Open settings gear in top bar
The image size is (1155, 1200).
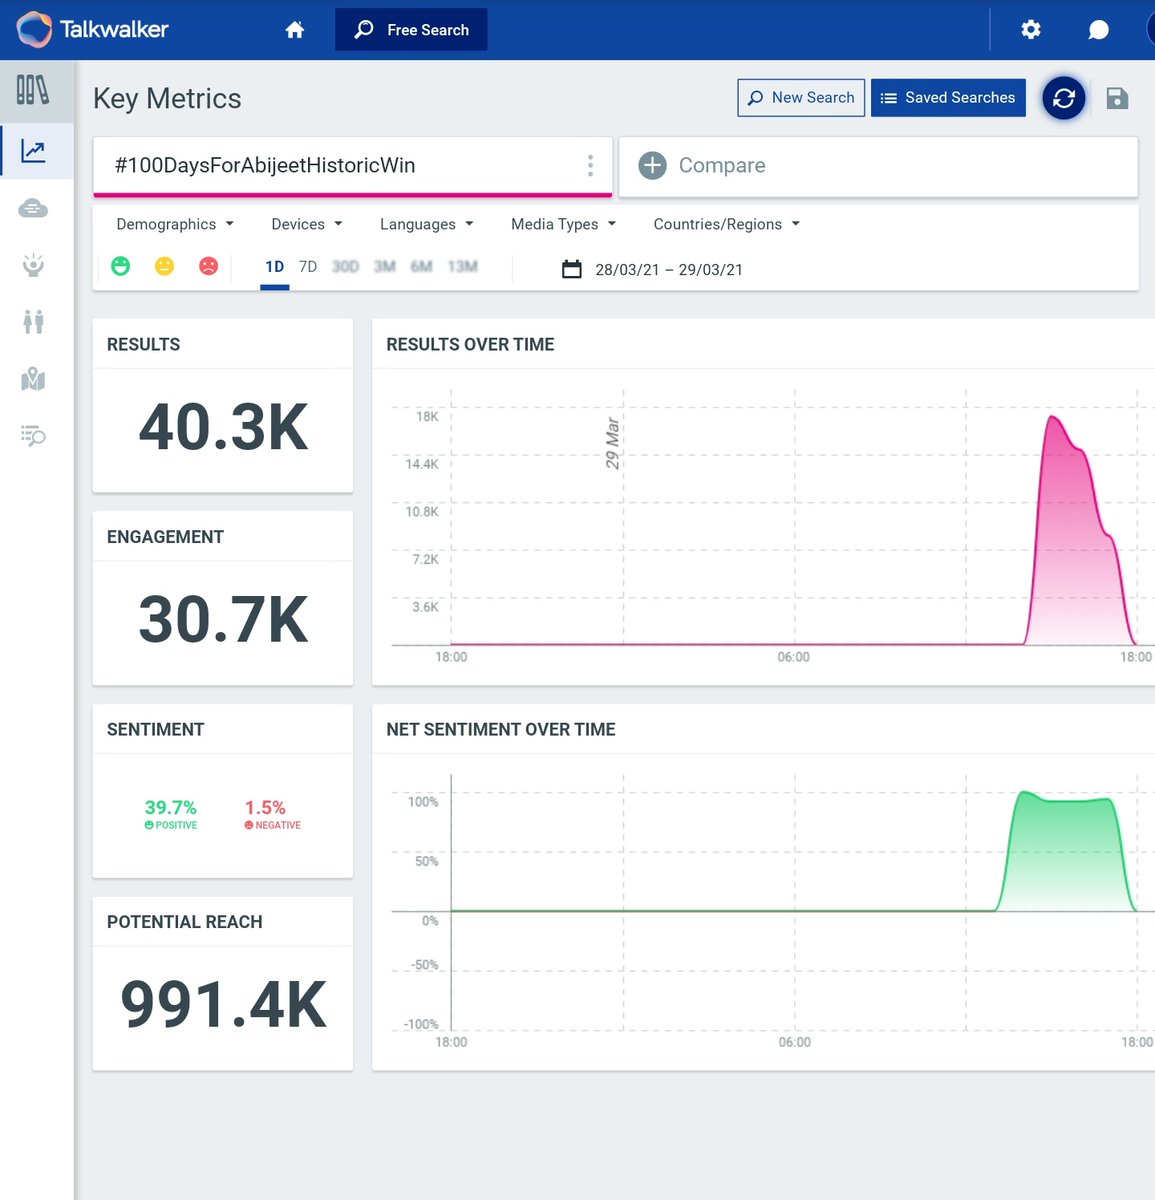1031,30
